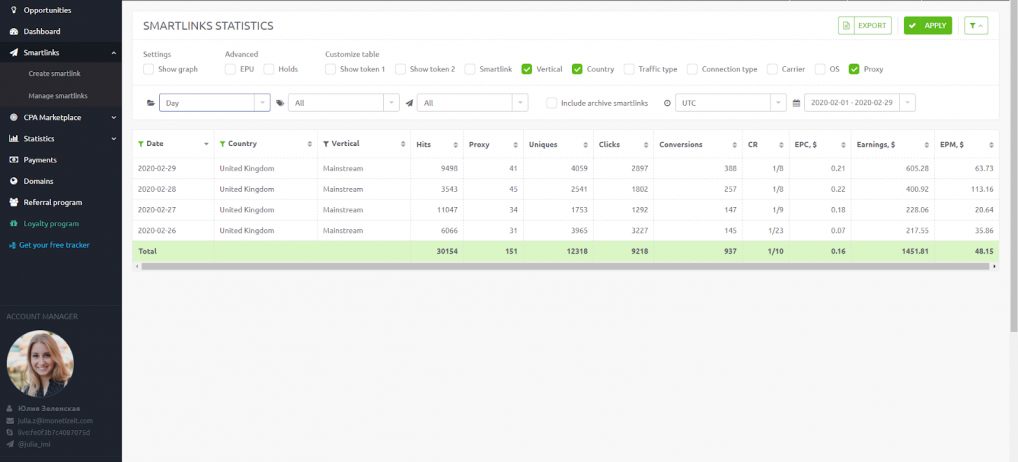The image size is (1018, 462).
Task: Click the filter icon beside Vertical header
Action: [326, 143]
